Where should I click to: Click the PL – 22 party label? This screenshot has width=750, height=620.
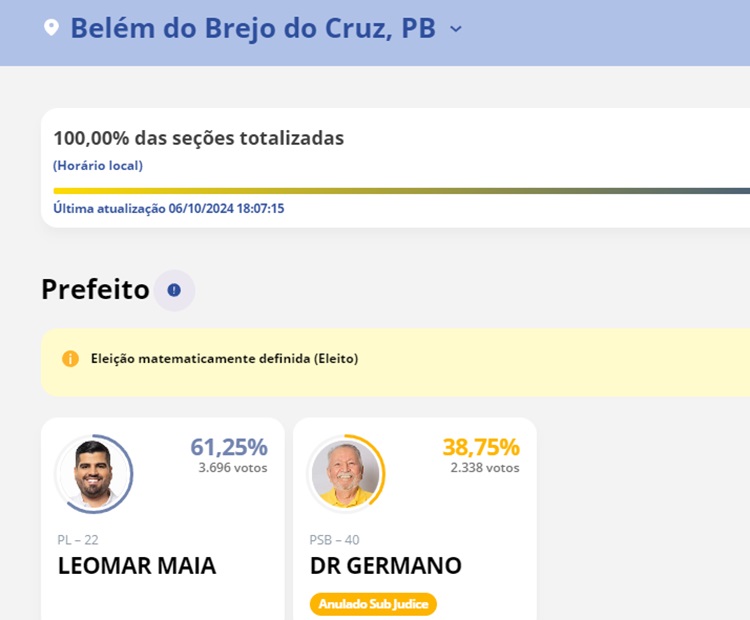pos(78,540)
